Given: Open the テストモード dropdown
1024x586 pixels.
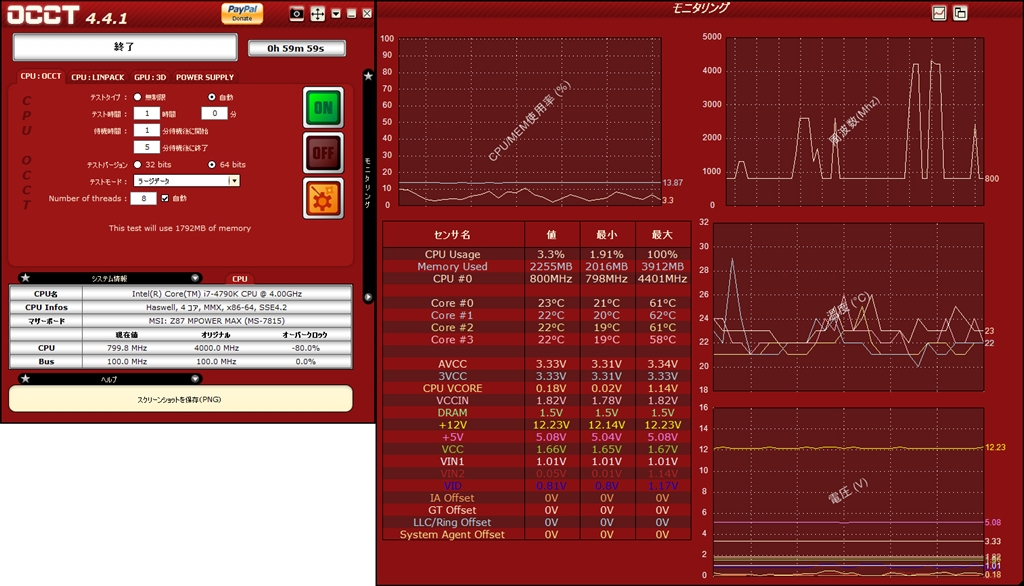Looking at the screenshot, I should coord(187,181).
